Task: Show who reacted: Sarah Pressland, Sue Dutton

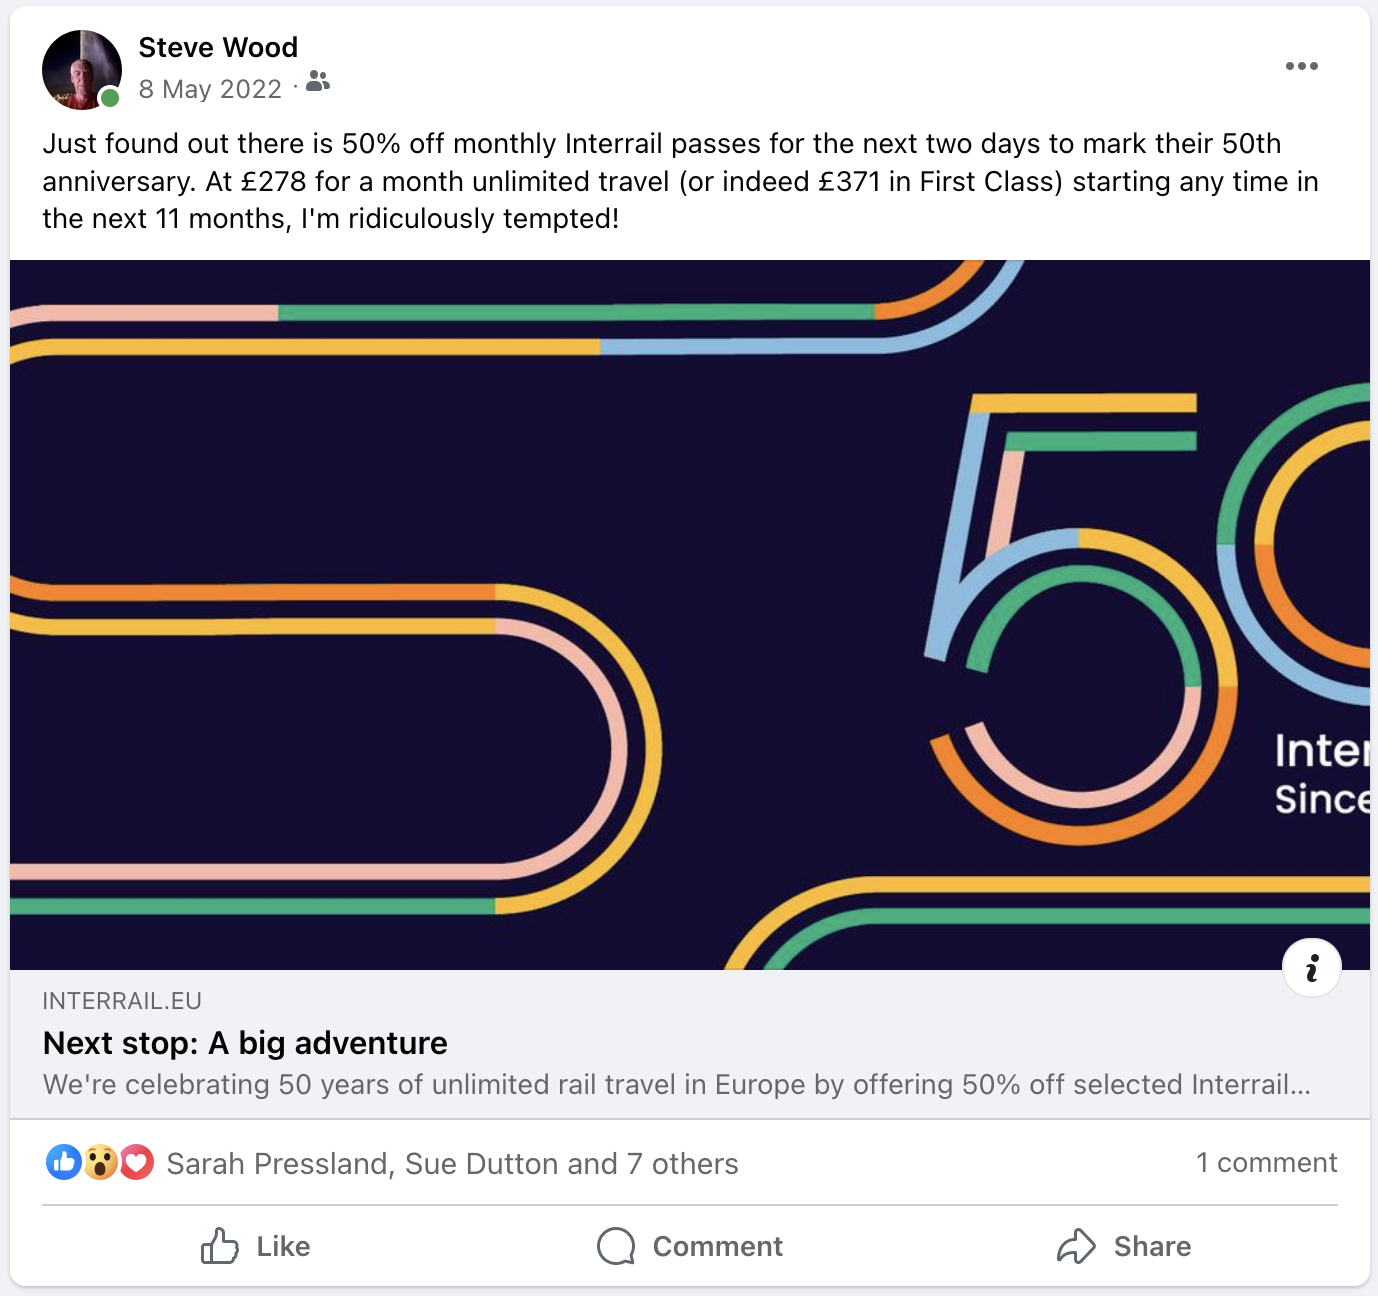Action: tap(452, 1164)
